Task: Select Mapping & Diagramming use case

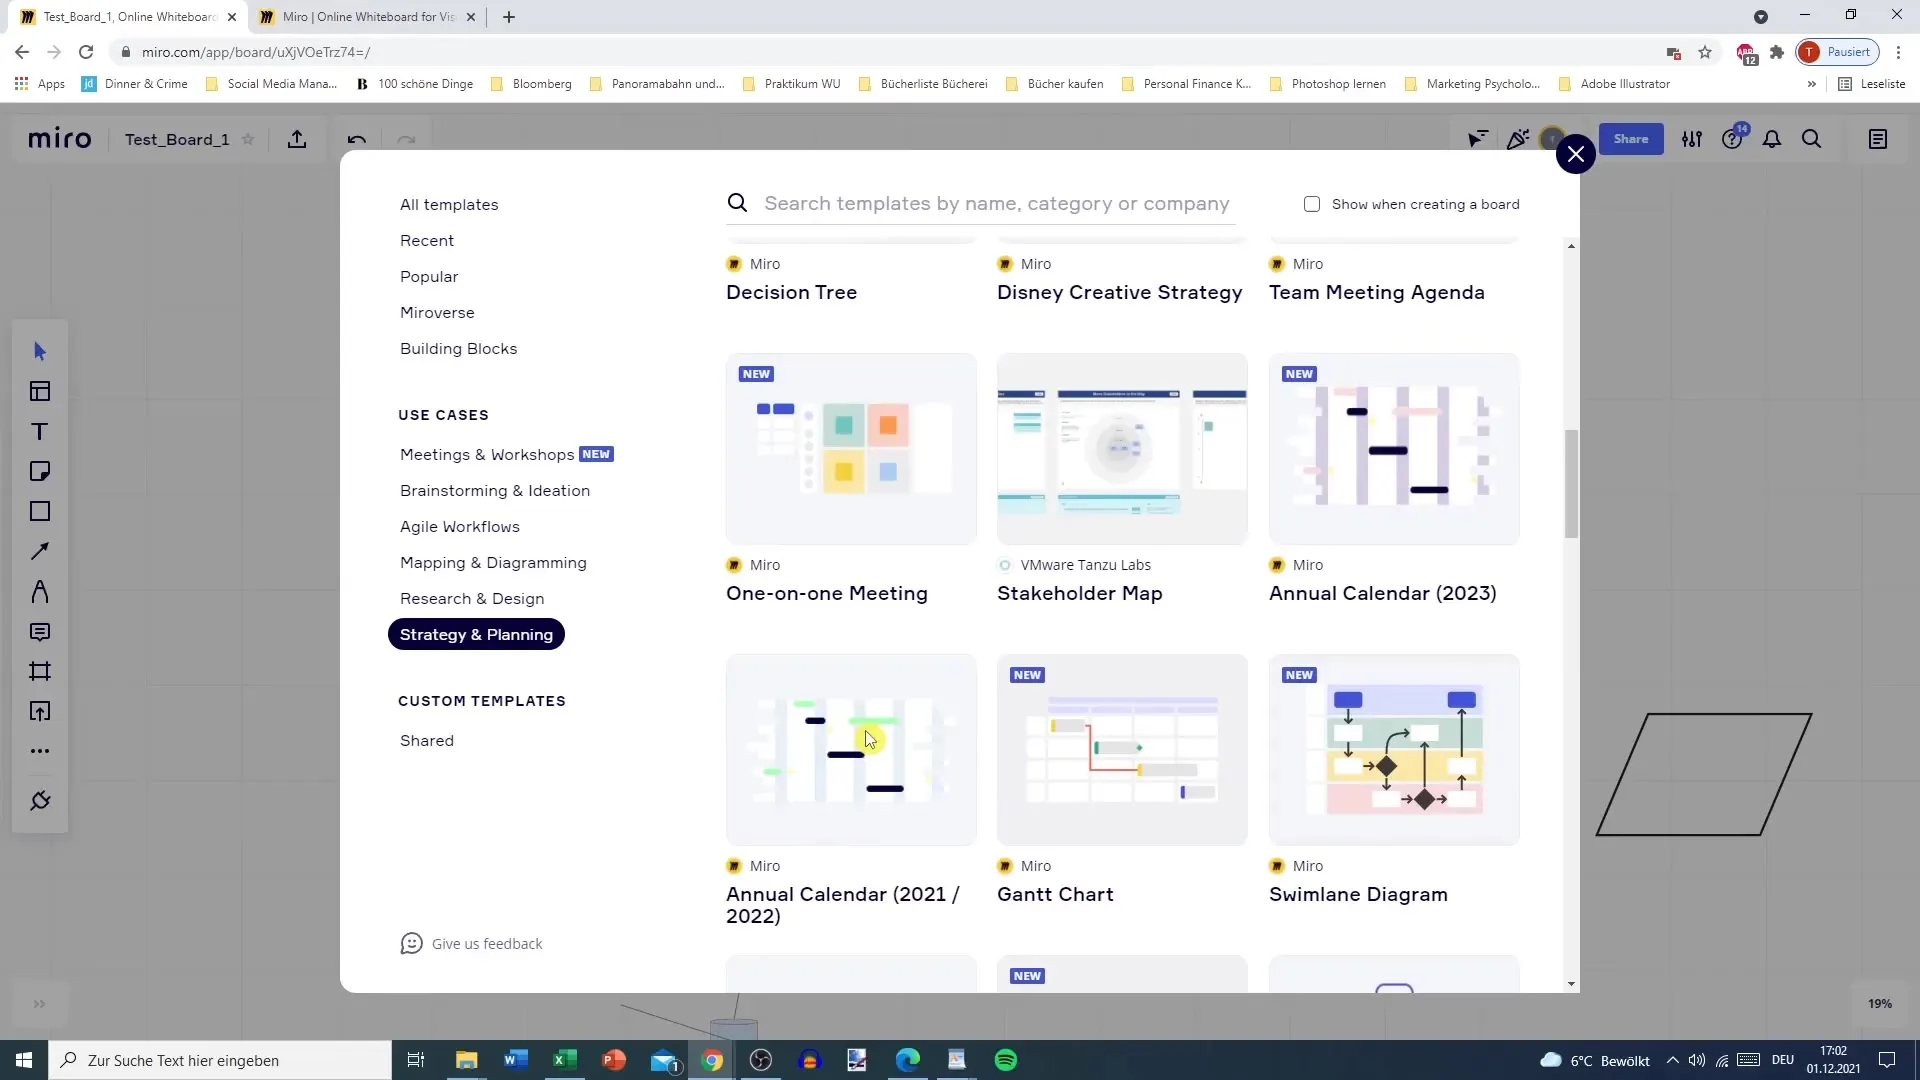Action: [493, 562]
